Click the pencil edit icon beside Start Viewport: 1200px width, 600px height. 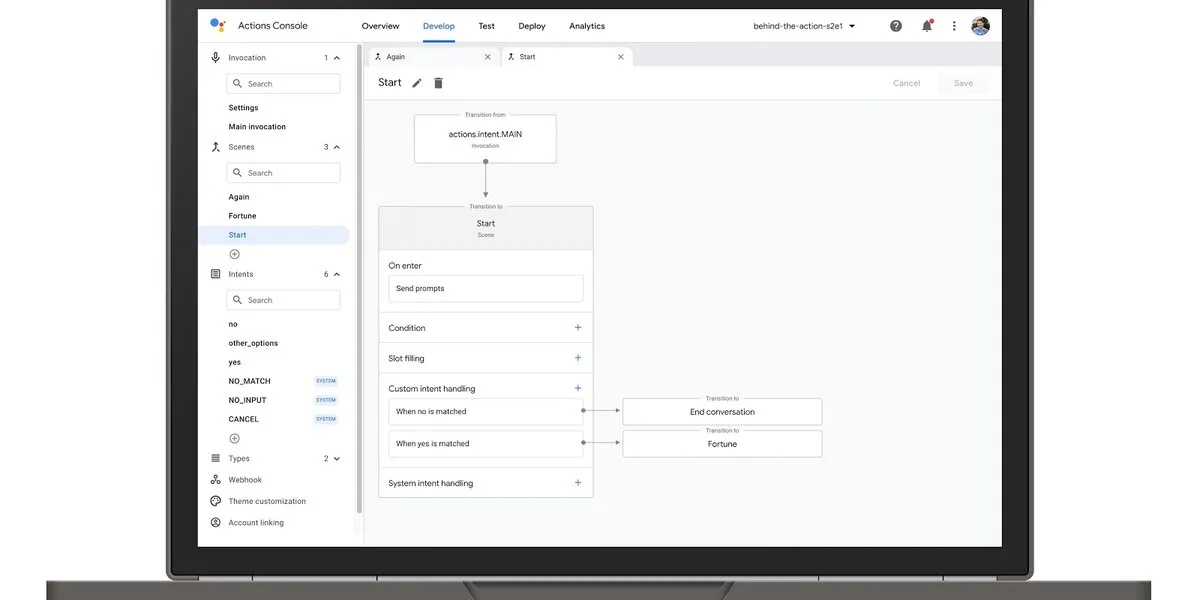(x=417, y=83)
